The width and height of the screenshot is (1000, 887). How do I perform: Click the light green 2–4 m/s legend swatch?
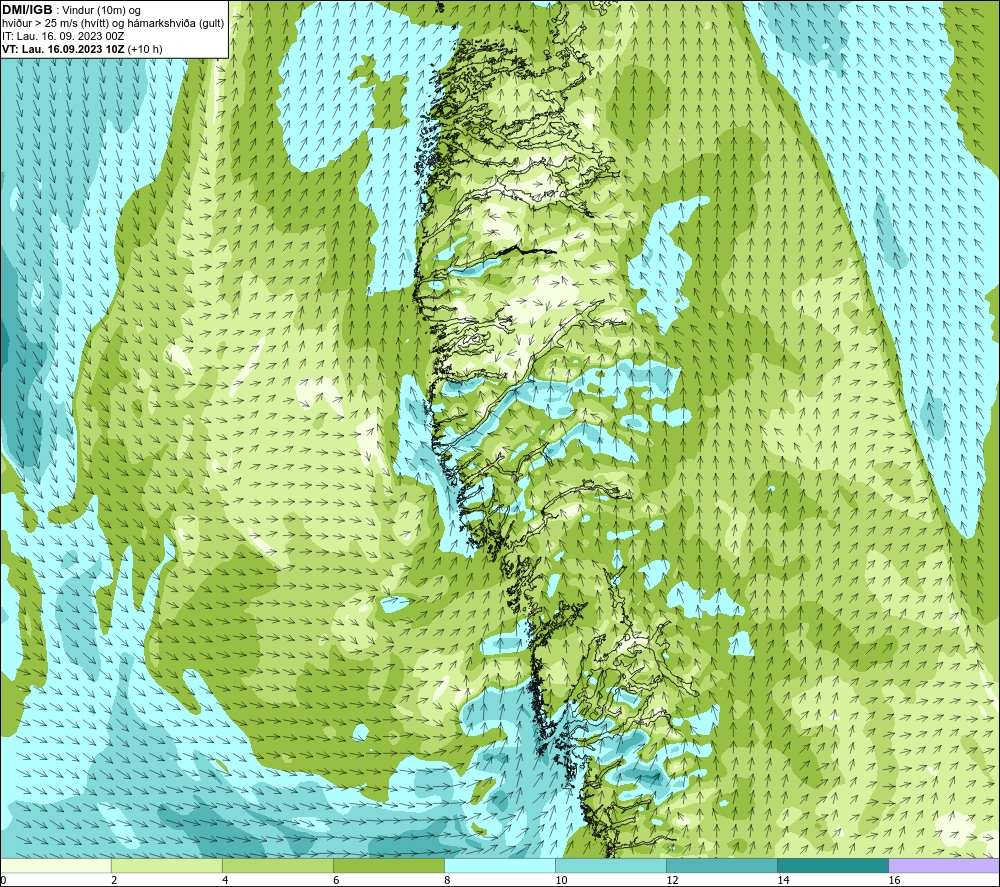(x=166, y=865)
